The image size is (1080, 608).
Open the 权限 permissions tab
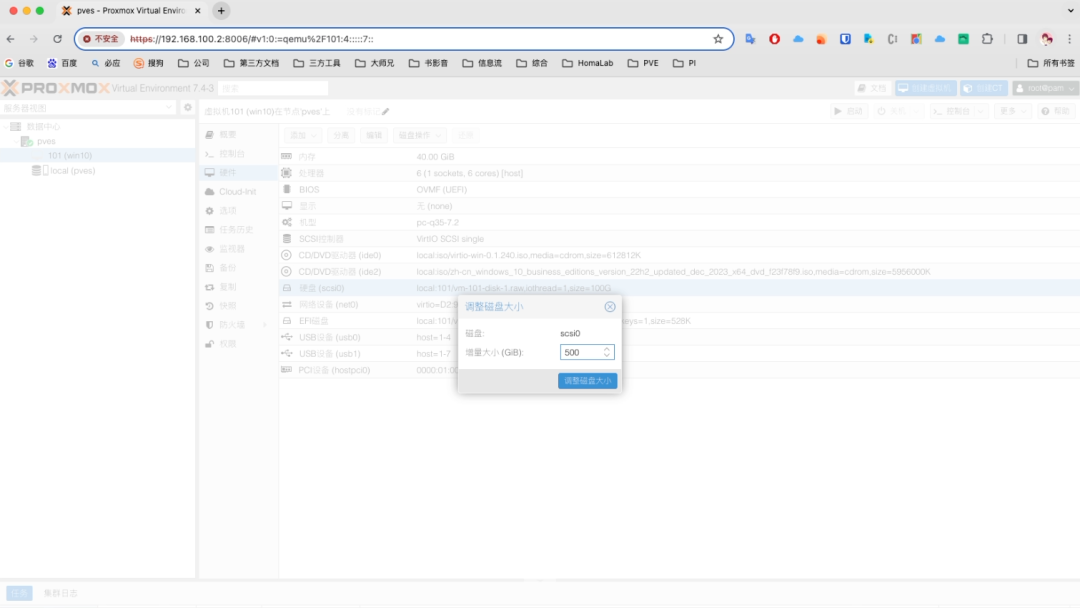click(227, 344)
